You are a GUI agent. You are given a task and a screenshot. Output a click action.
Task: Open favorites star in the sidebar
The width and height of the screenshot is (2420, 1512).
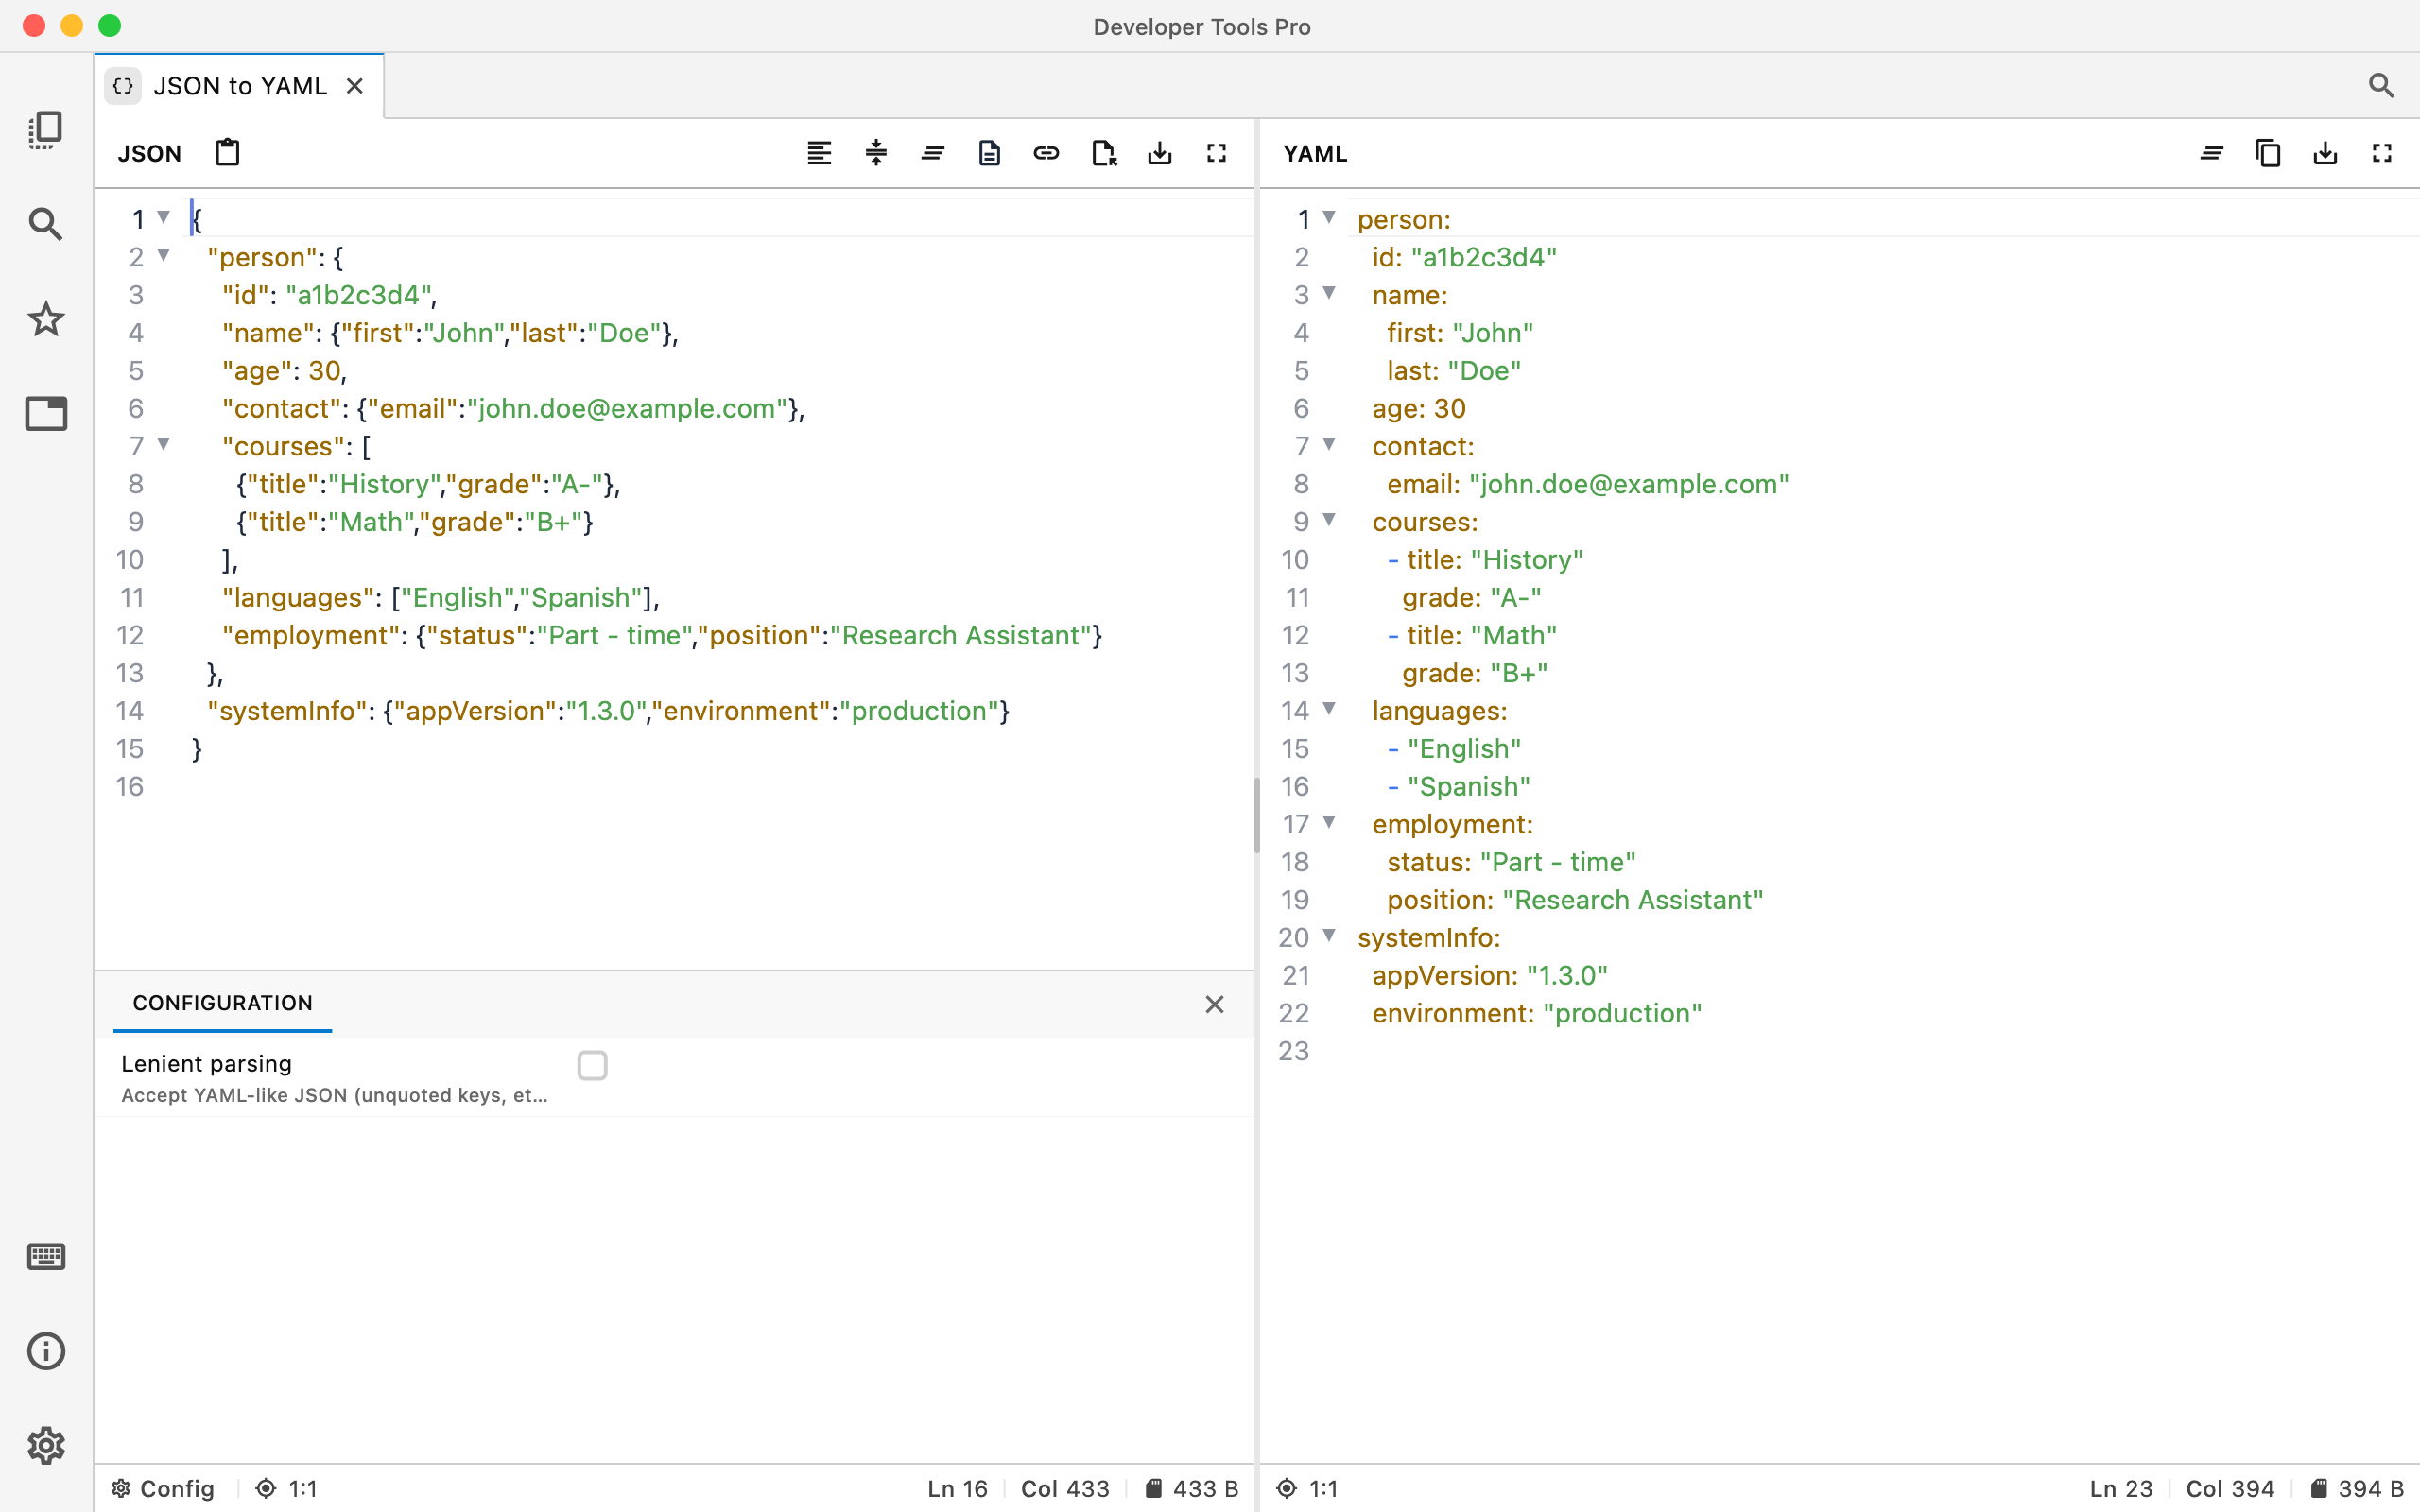coord(46,319)
